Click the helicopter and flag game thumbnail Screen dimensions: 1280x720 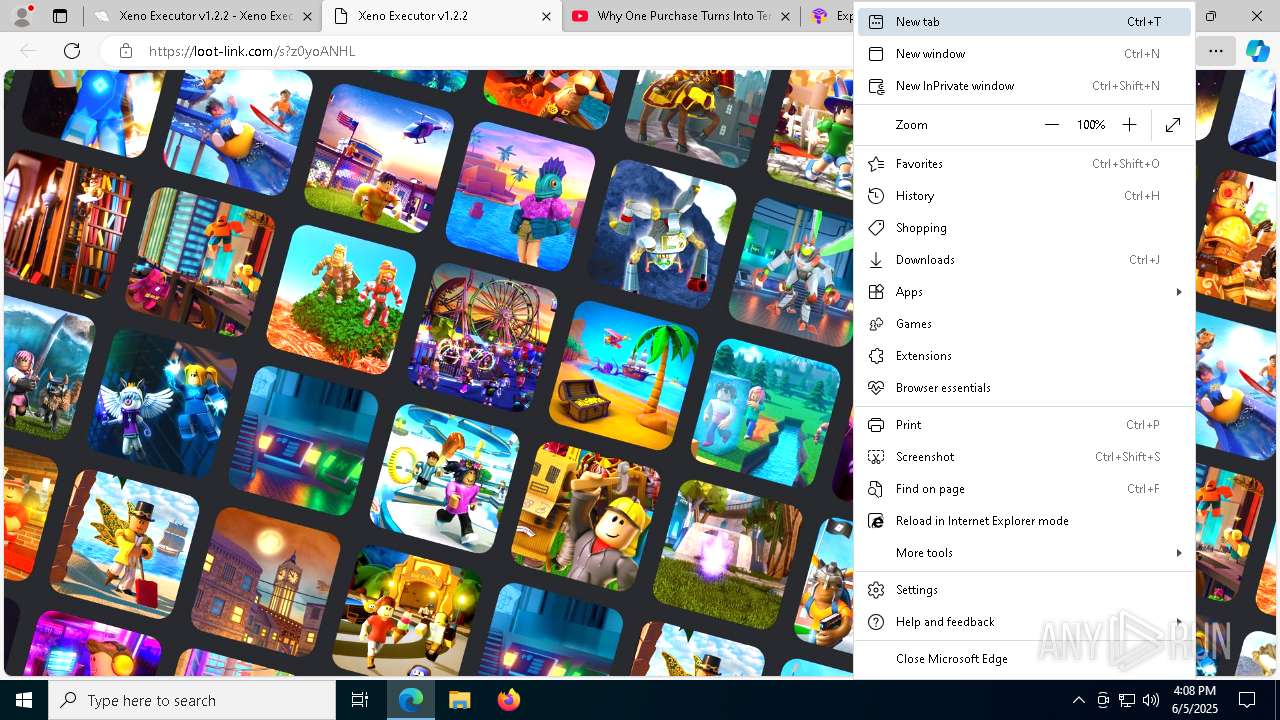click(379, 159)
